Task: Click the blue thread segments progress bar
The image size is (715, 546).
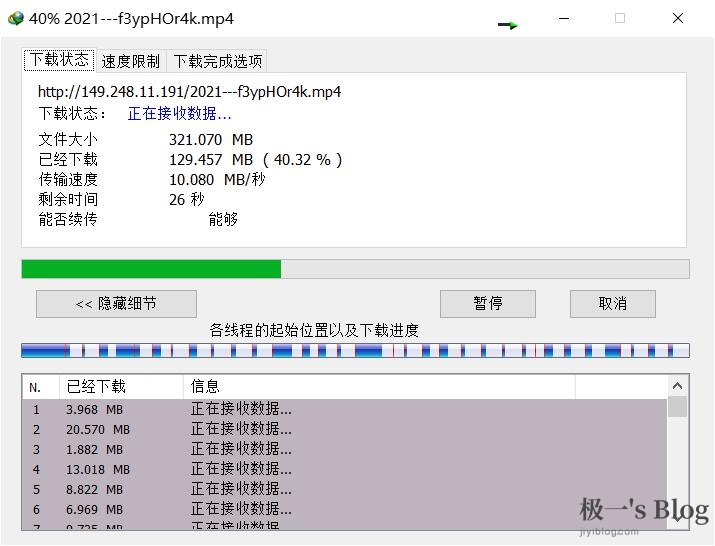Action: pyautogui.click(x=355, y=351)
